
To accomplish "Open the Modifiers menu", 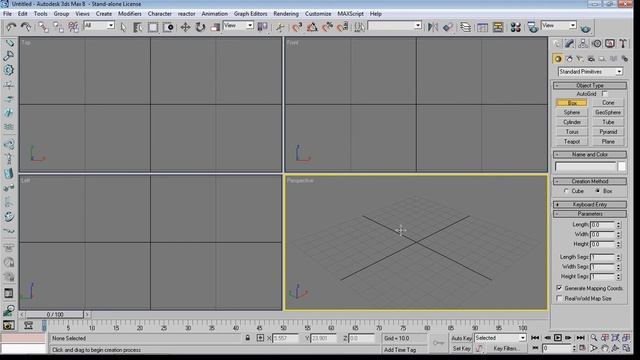I will 130,13.
